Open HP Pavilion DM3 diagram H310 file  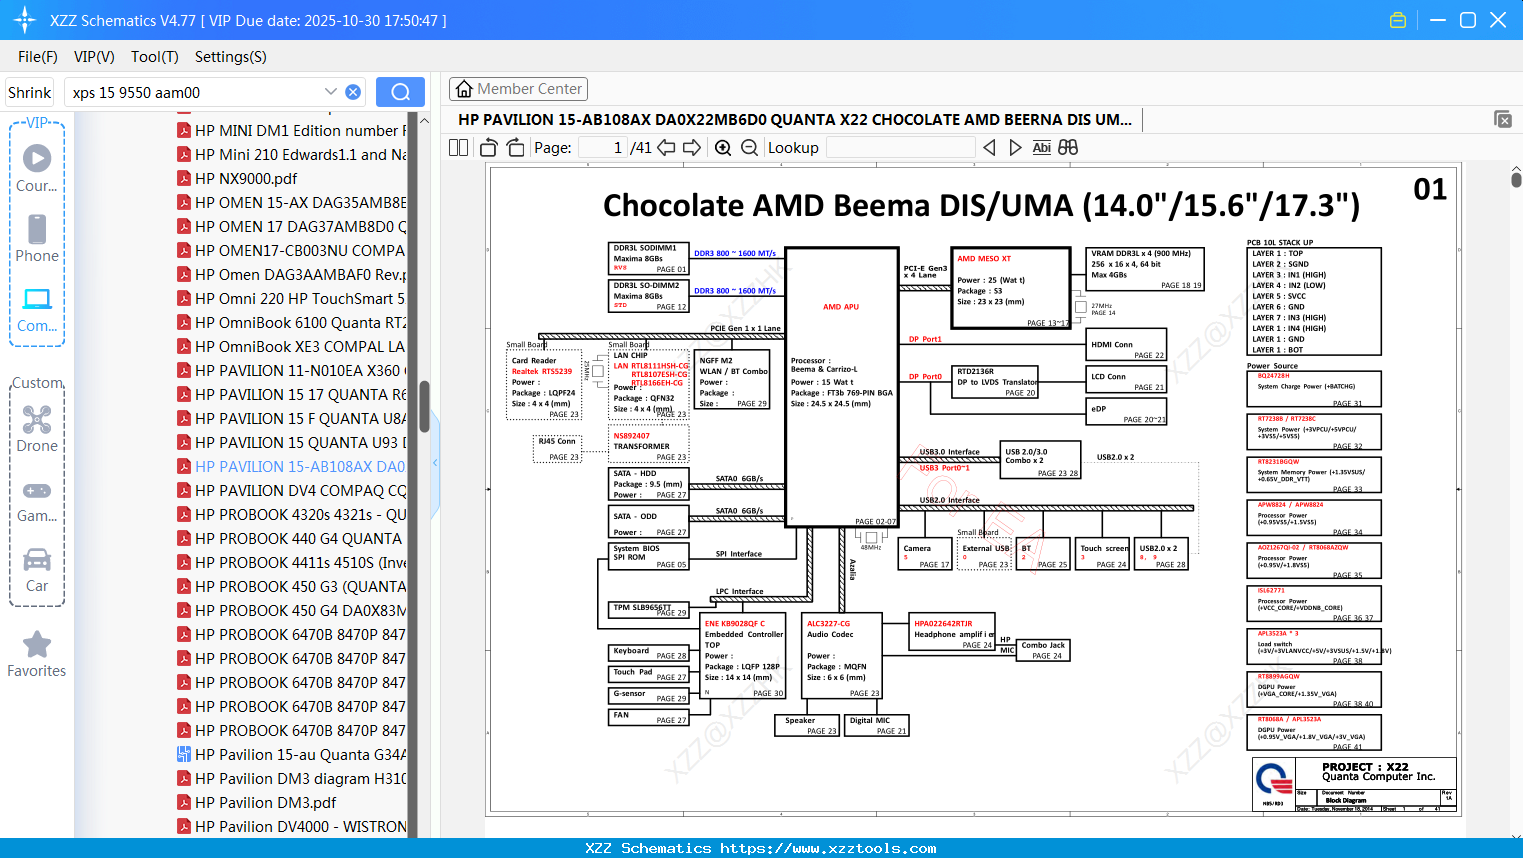pyautogui.click(x=291, y=778)
